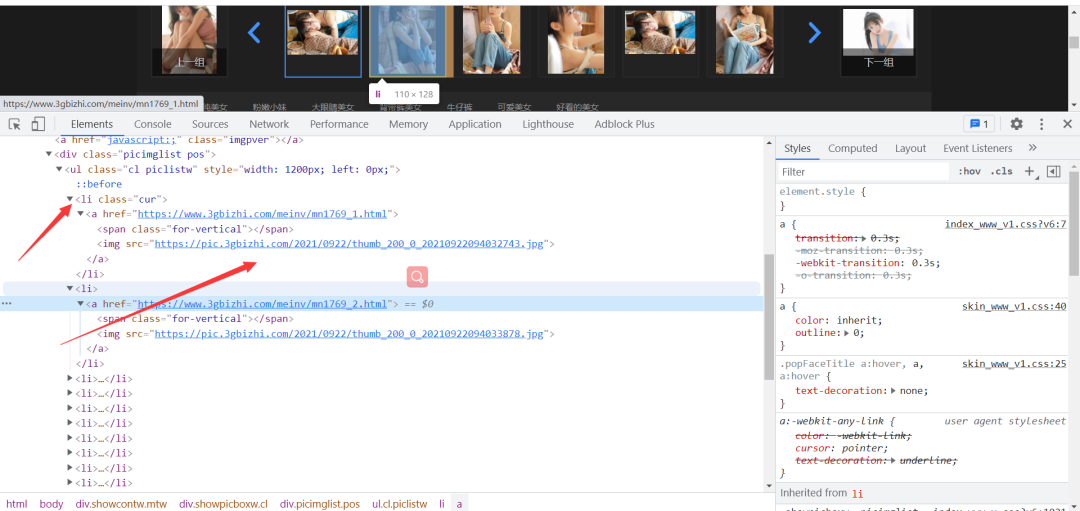The image size is (1080, 511).
Task: Open the Adblock Plus tab
Action: 625,124
